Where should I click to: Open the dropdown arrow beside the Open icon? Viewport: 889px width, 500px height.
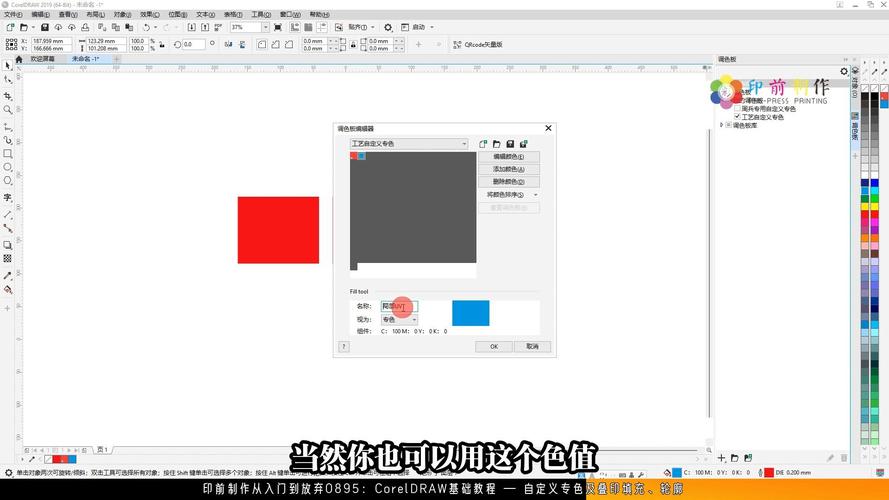33,27
